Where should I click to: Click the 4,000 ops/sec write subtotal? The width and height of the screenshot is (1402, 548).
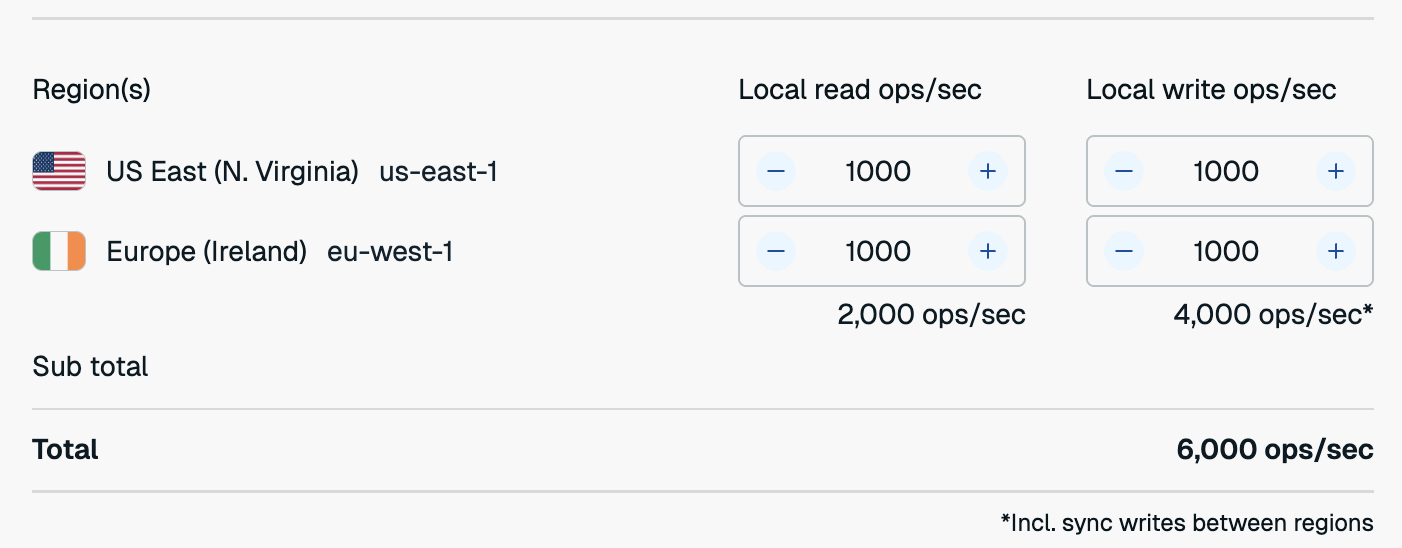1273,315
